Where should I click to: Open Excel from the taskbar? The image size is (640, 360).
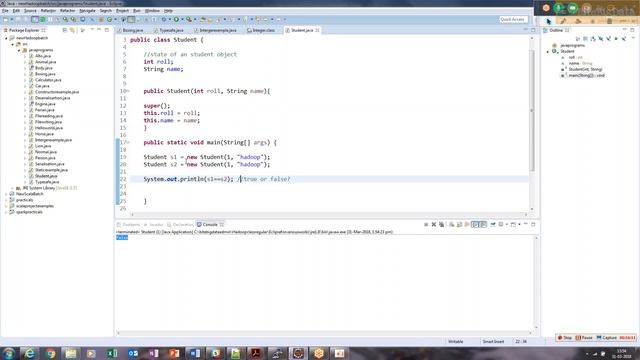tap(112, 353)
